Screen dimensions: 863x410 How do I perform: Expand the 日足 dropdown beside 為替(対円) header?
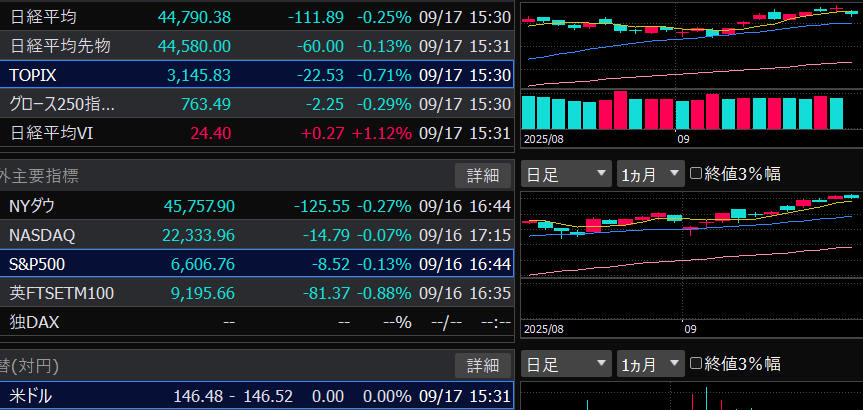(x=566, y=363)
